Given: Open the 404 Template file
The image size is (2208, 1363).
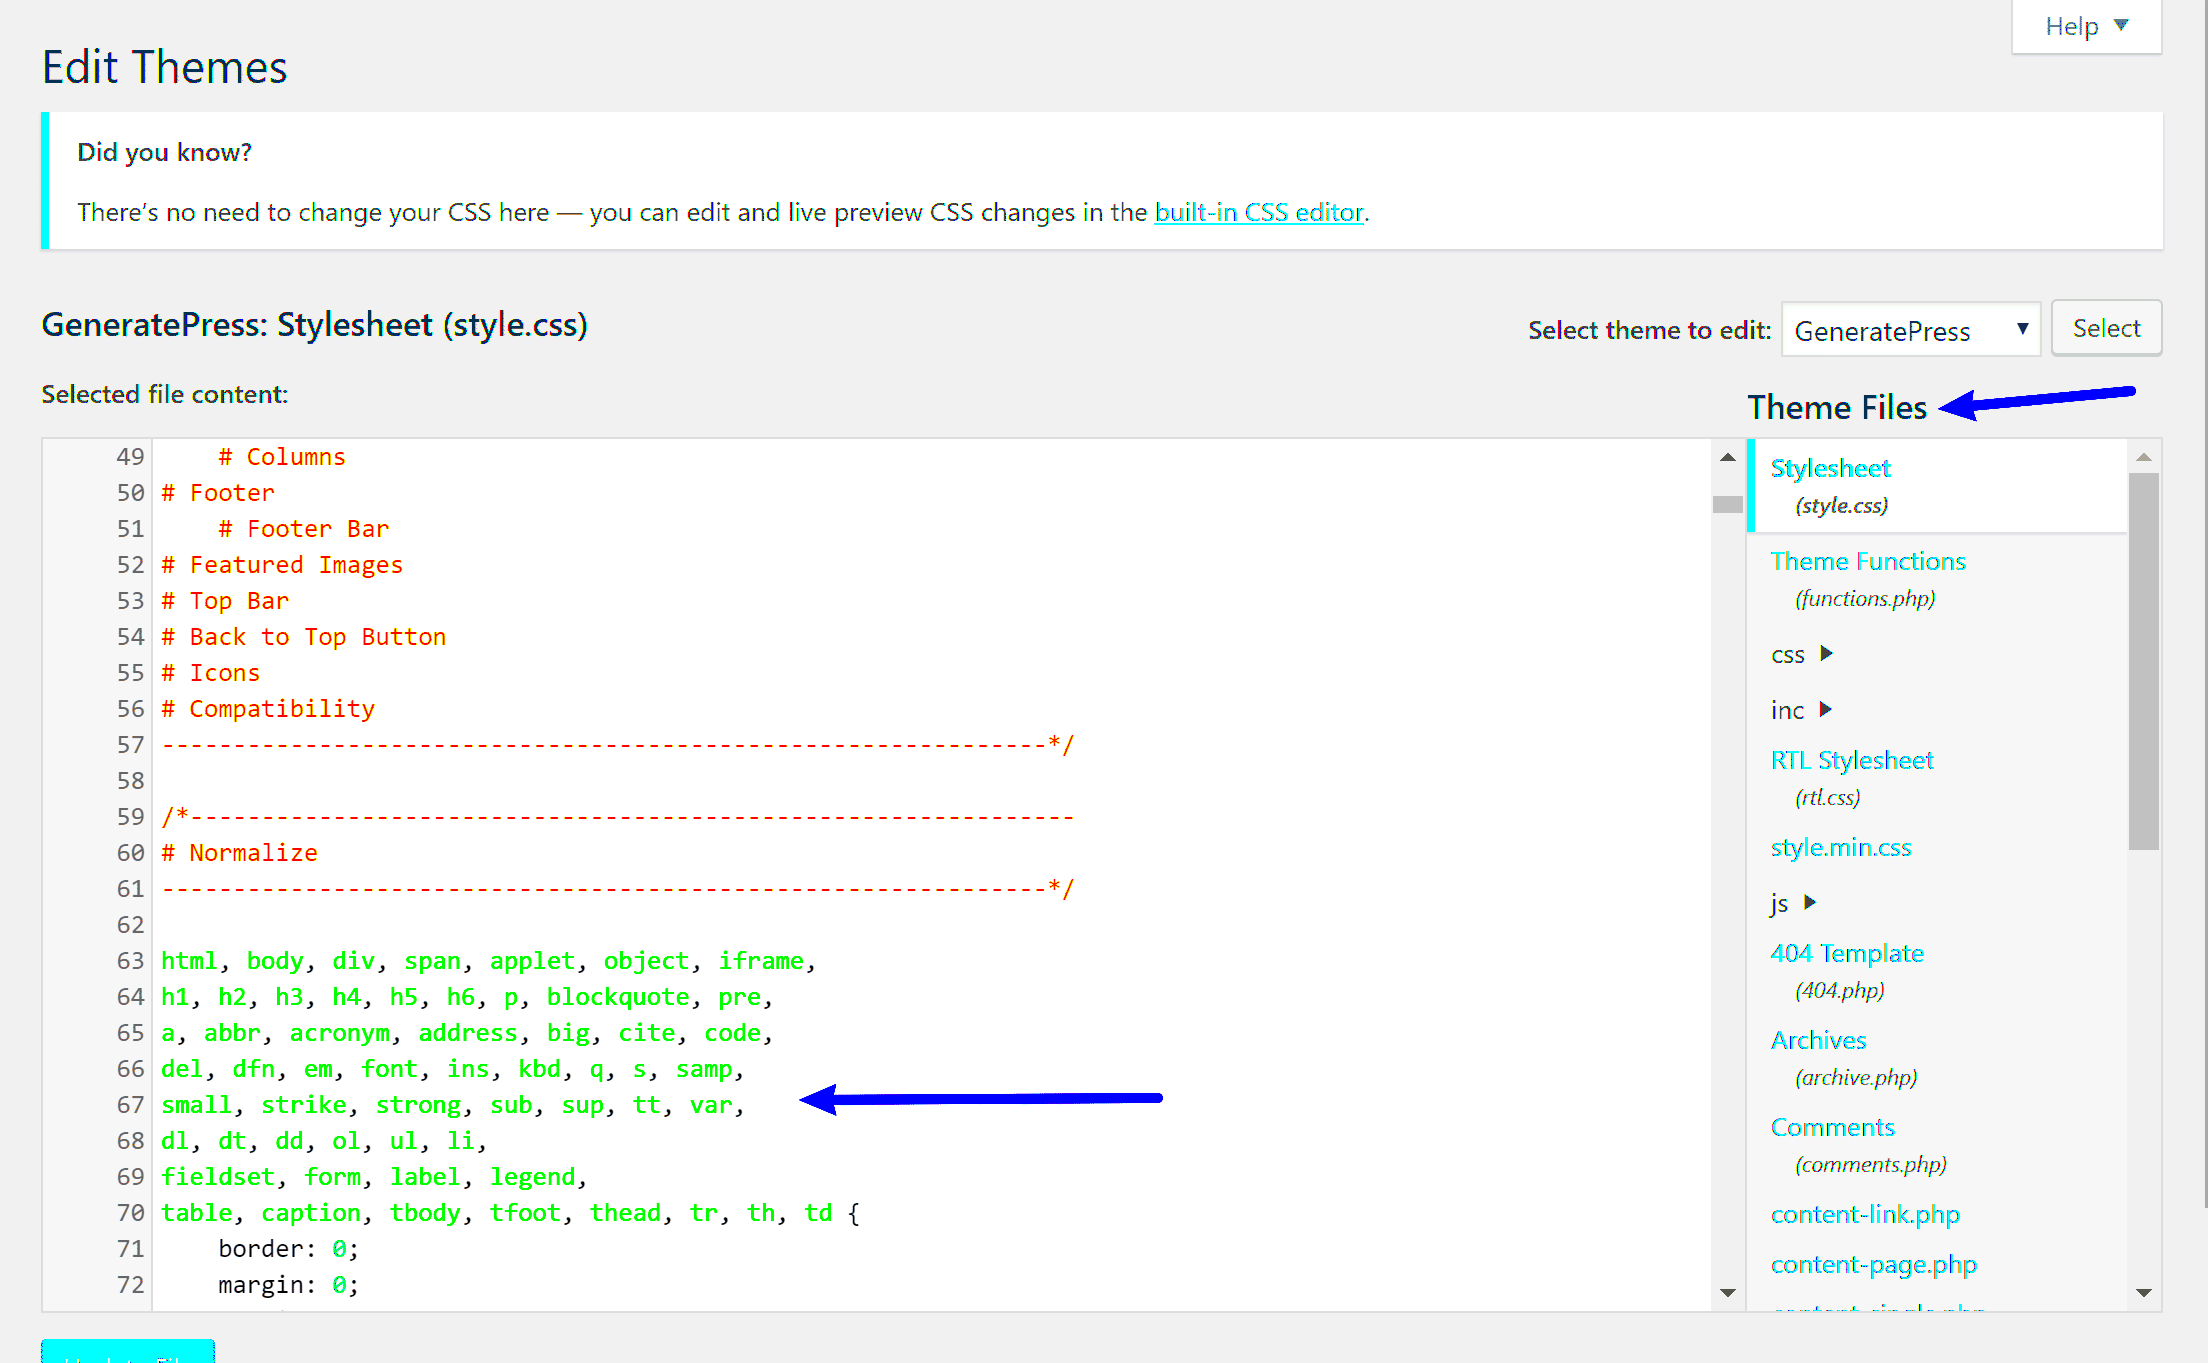Looking at the screenshot, I should pos(1846,953).
